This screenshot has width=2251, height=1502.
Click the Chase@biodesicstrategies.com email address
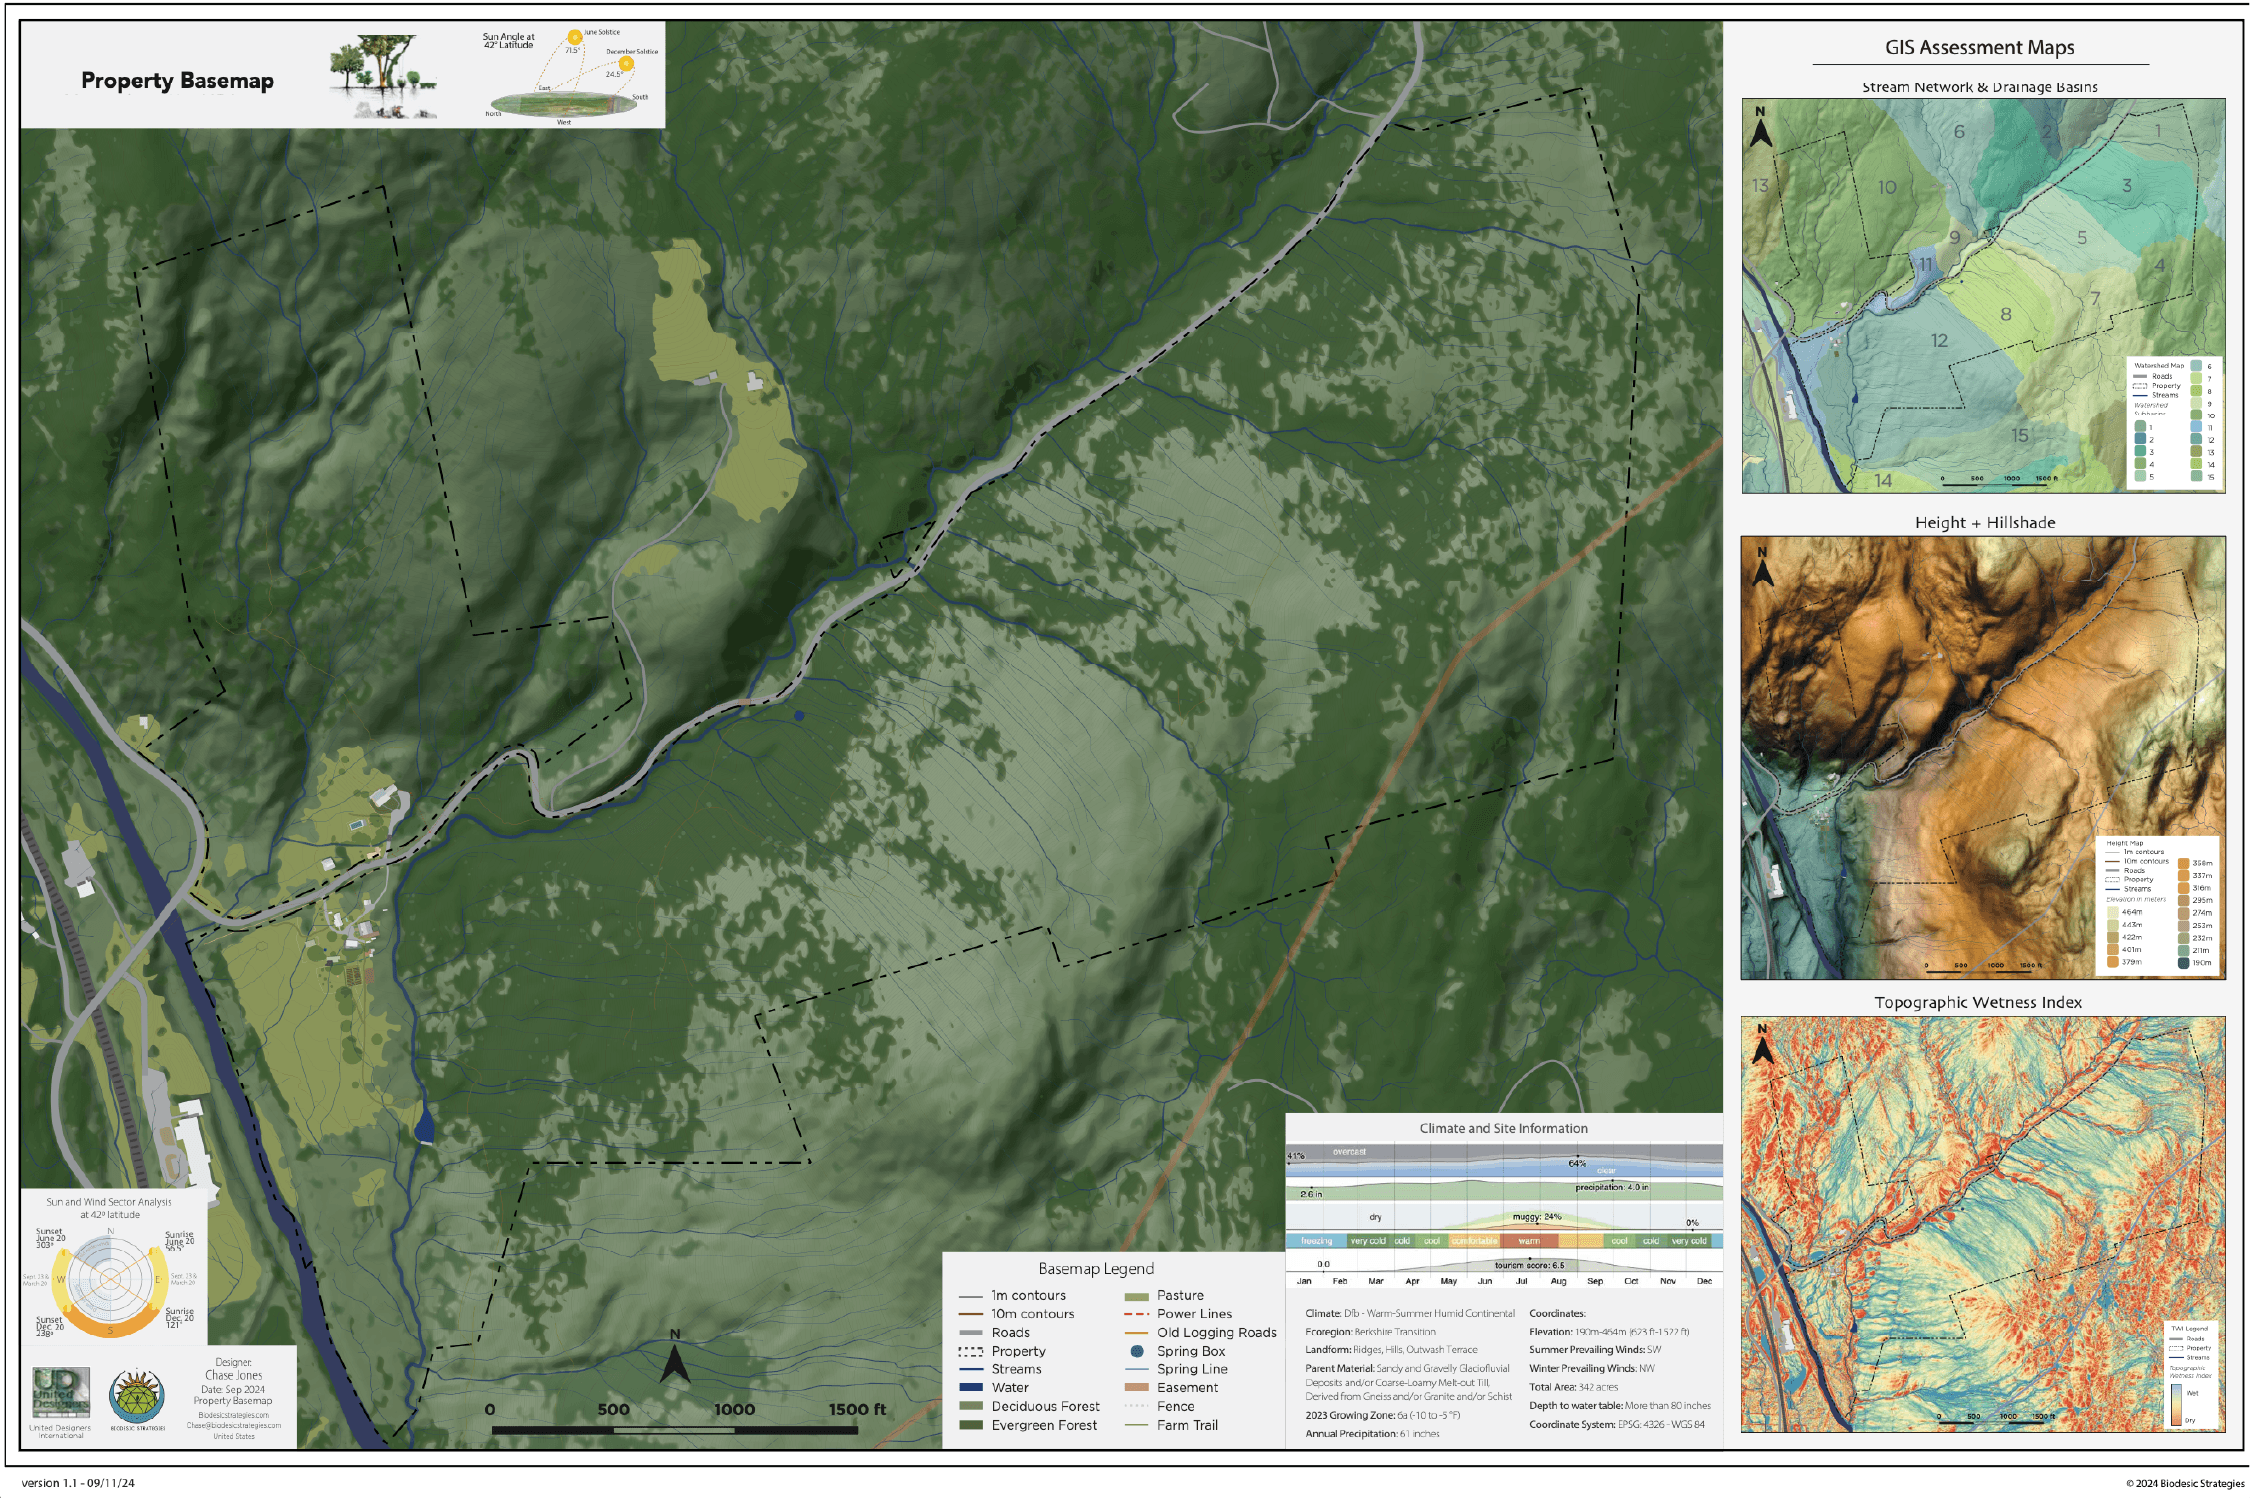click(x=233, y=1426)
